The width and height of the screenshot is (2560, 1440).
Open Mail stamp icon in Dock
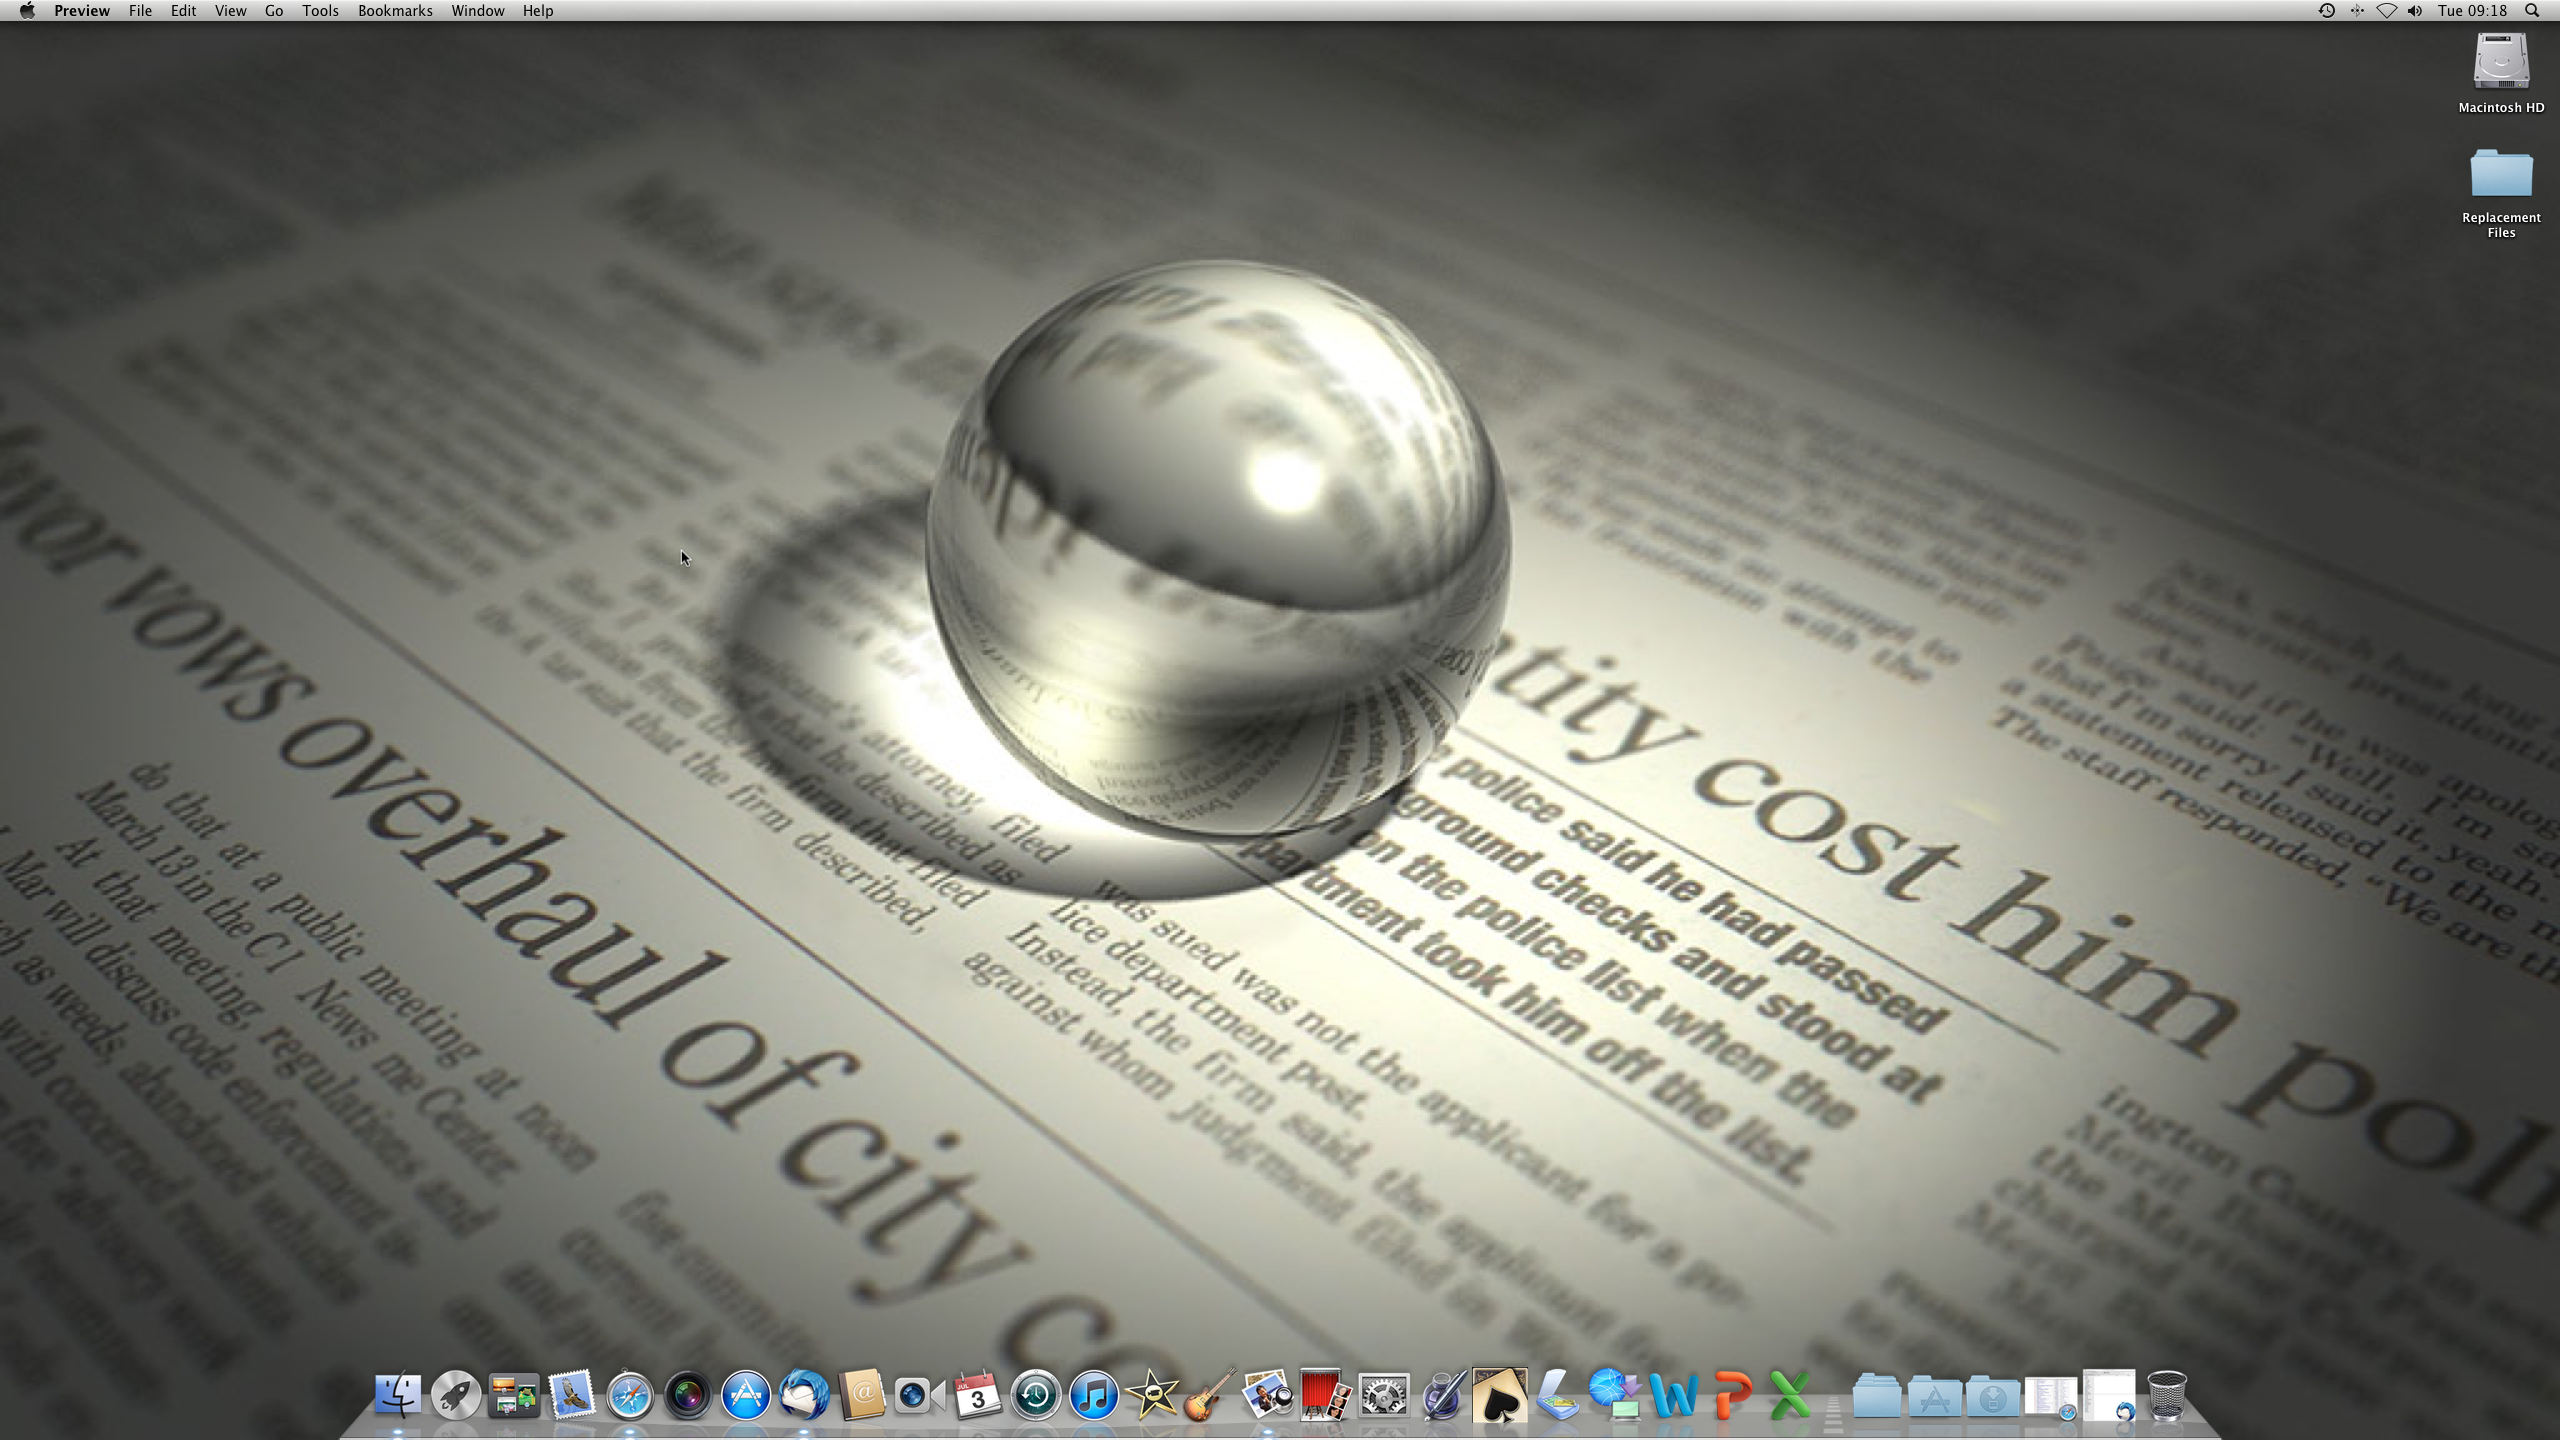571,1395
